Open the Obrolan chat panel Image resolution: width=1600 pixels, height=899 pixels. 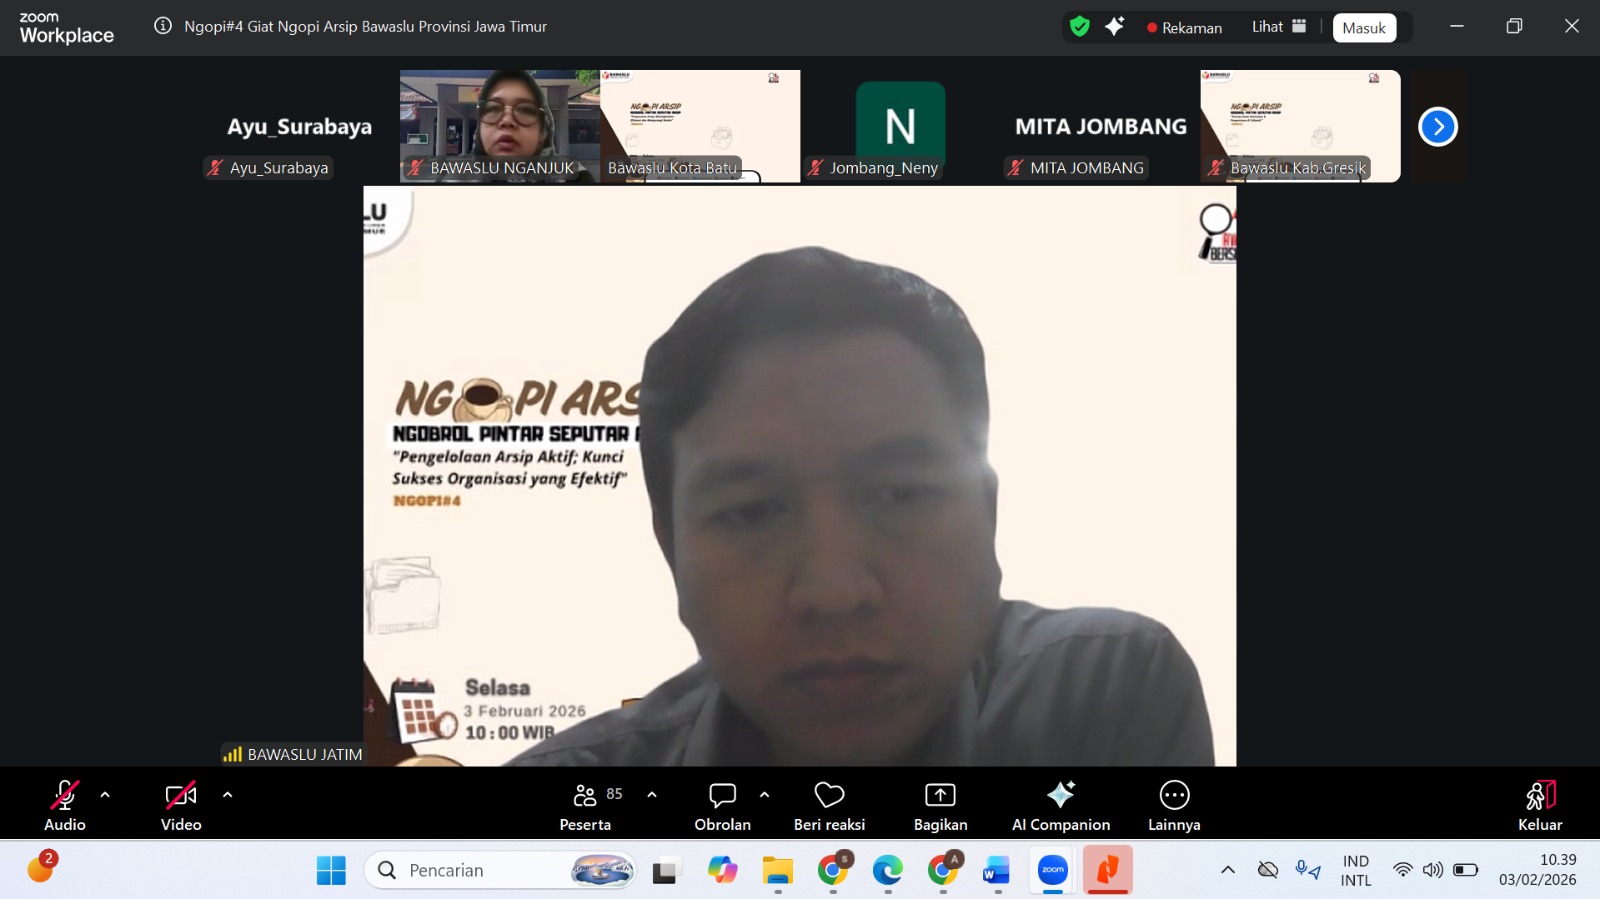point(722,805)
